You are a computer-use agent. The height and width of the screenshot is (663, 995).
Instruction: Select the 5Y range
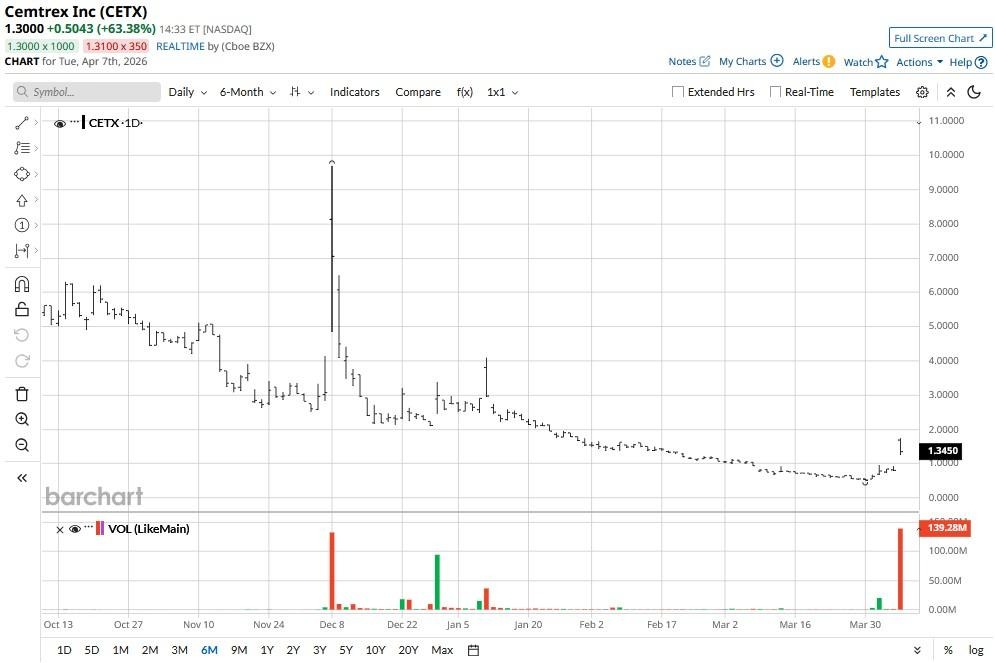point(346,650)
